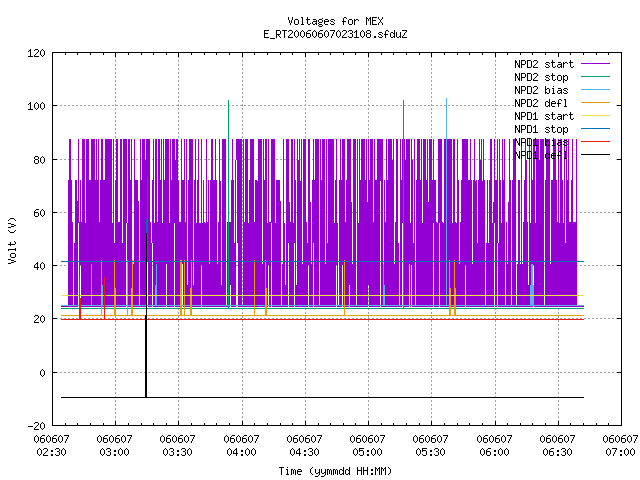Click the "NPD2 defl" legend label
Screen dimensions: 640x480
pos(541,103)
